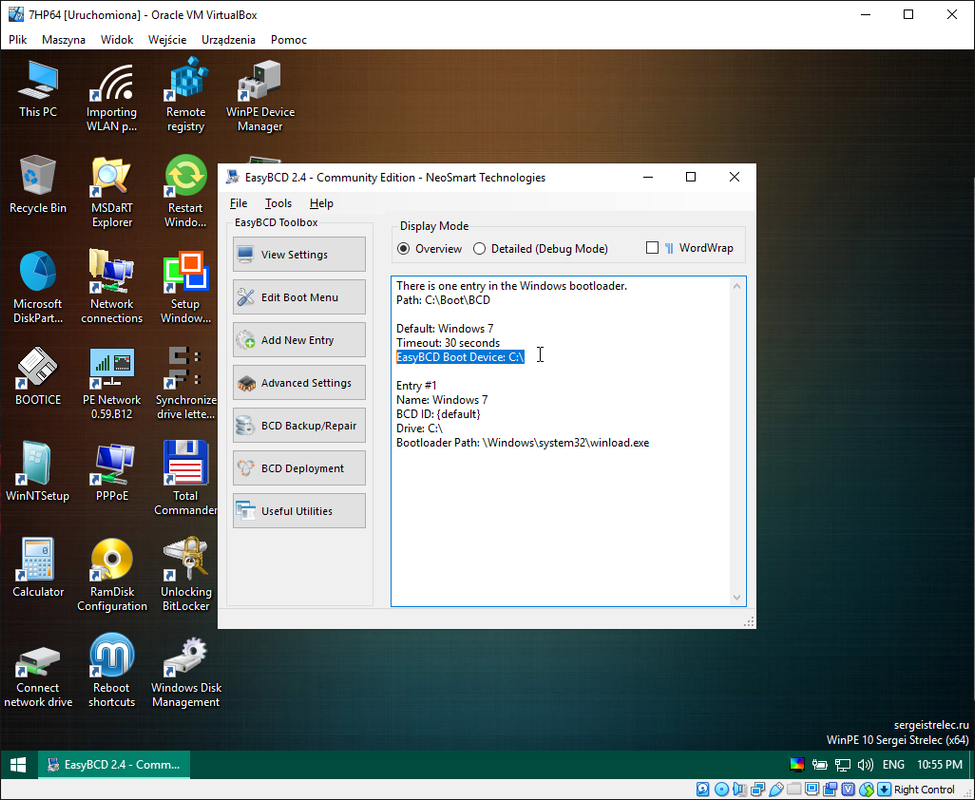Screen dimensions: 975x800
Task: Click scroll down arrow in overview text box
Action: (x=737, y=597)
